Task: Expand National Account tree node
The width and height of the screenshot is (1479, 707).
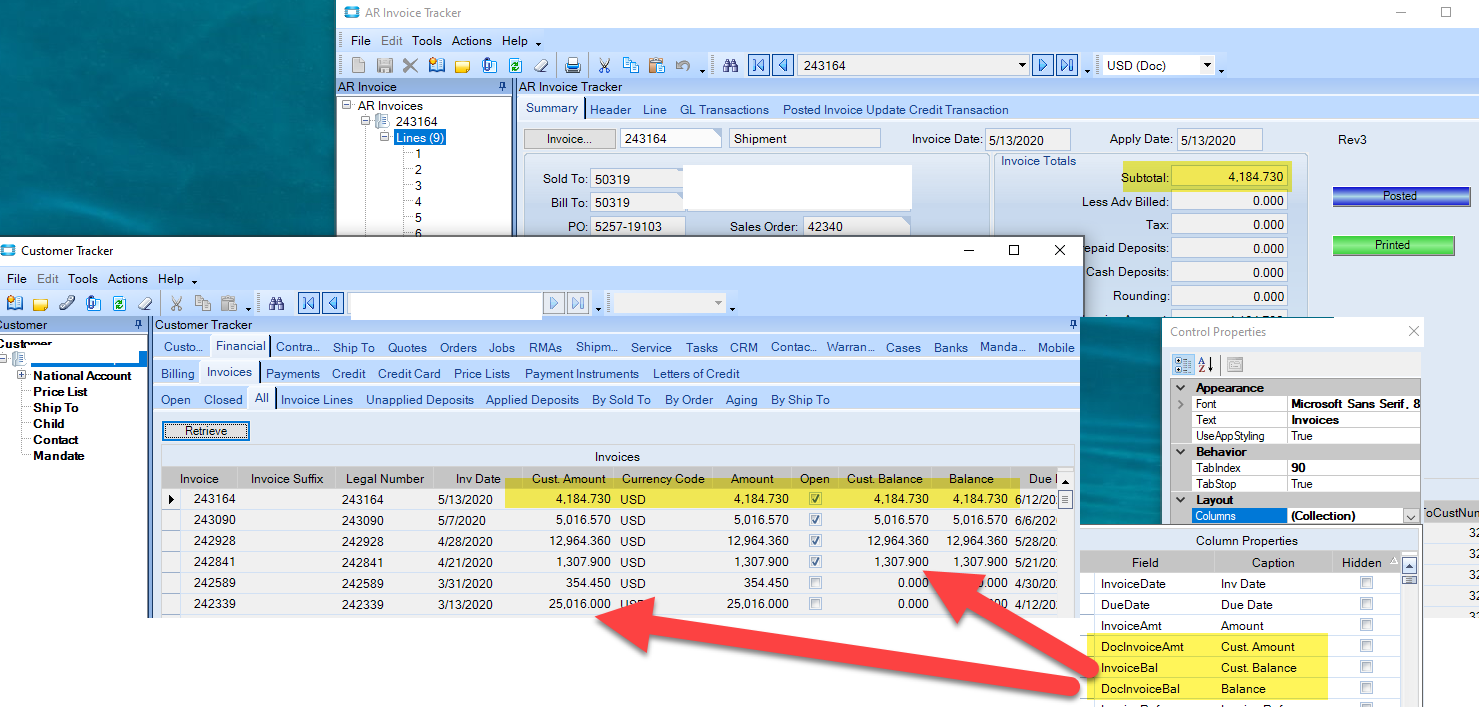Action: pos(22,376)
